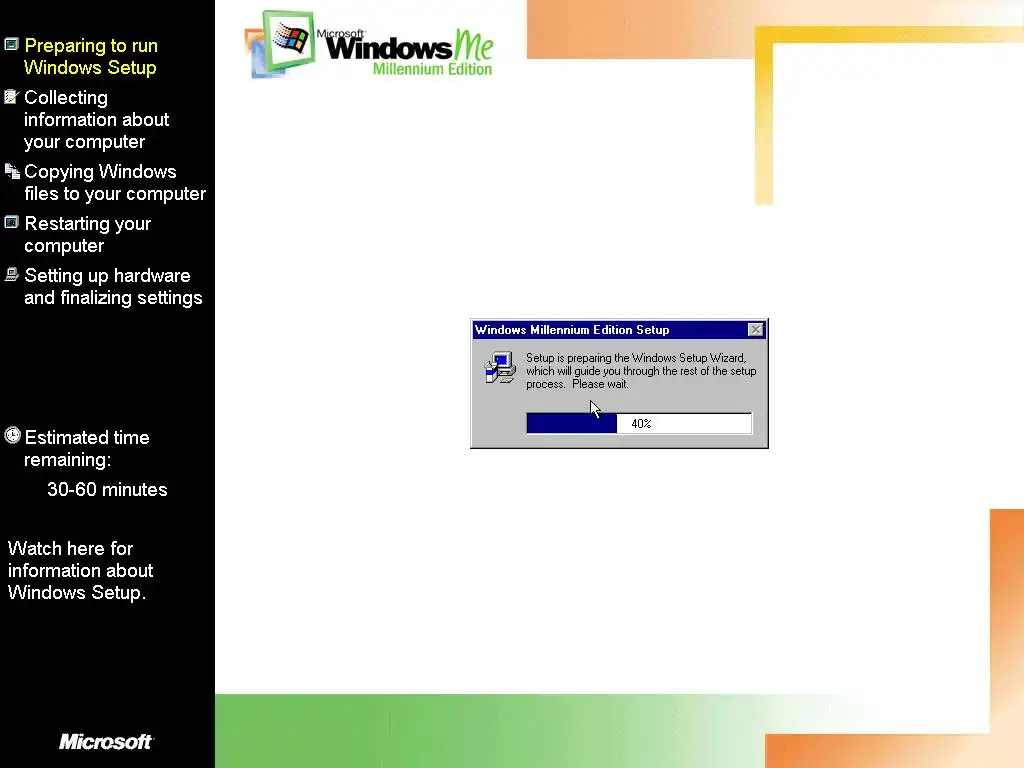Click the 'Collecting information about your computer' text
Viewport: 1024px width, 768px height.
point(97,120)
